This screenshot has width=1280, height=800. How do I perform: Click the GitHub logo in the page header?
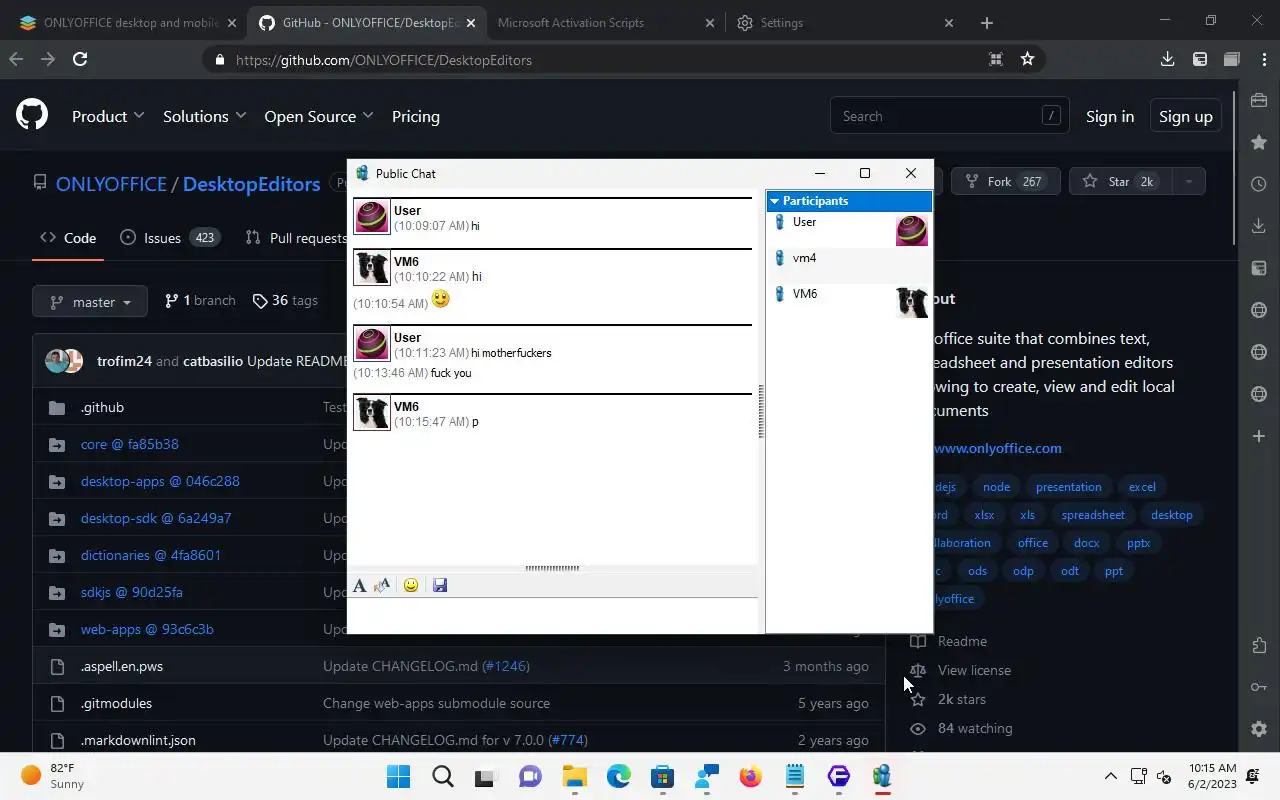pyautogui.click(x=32, y=116)
